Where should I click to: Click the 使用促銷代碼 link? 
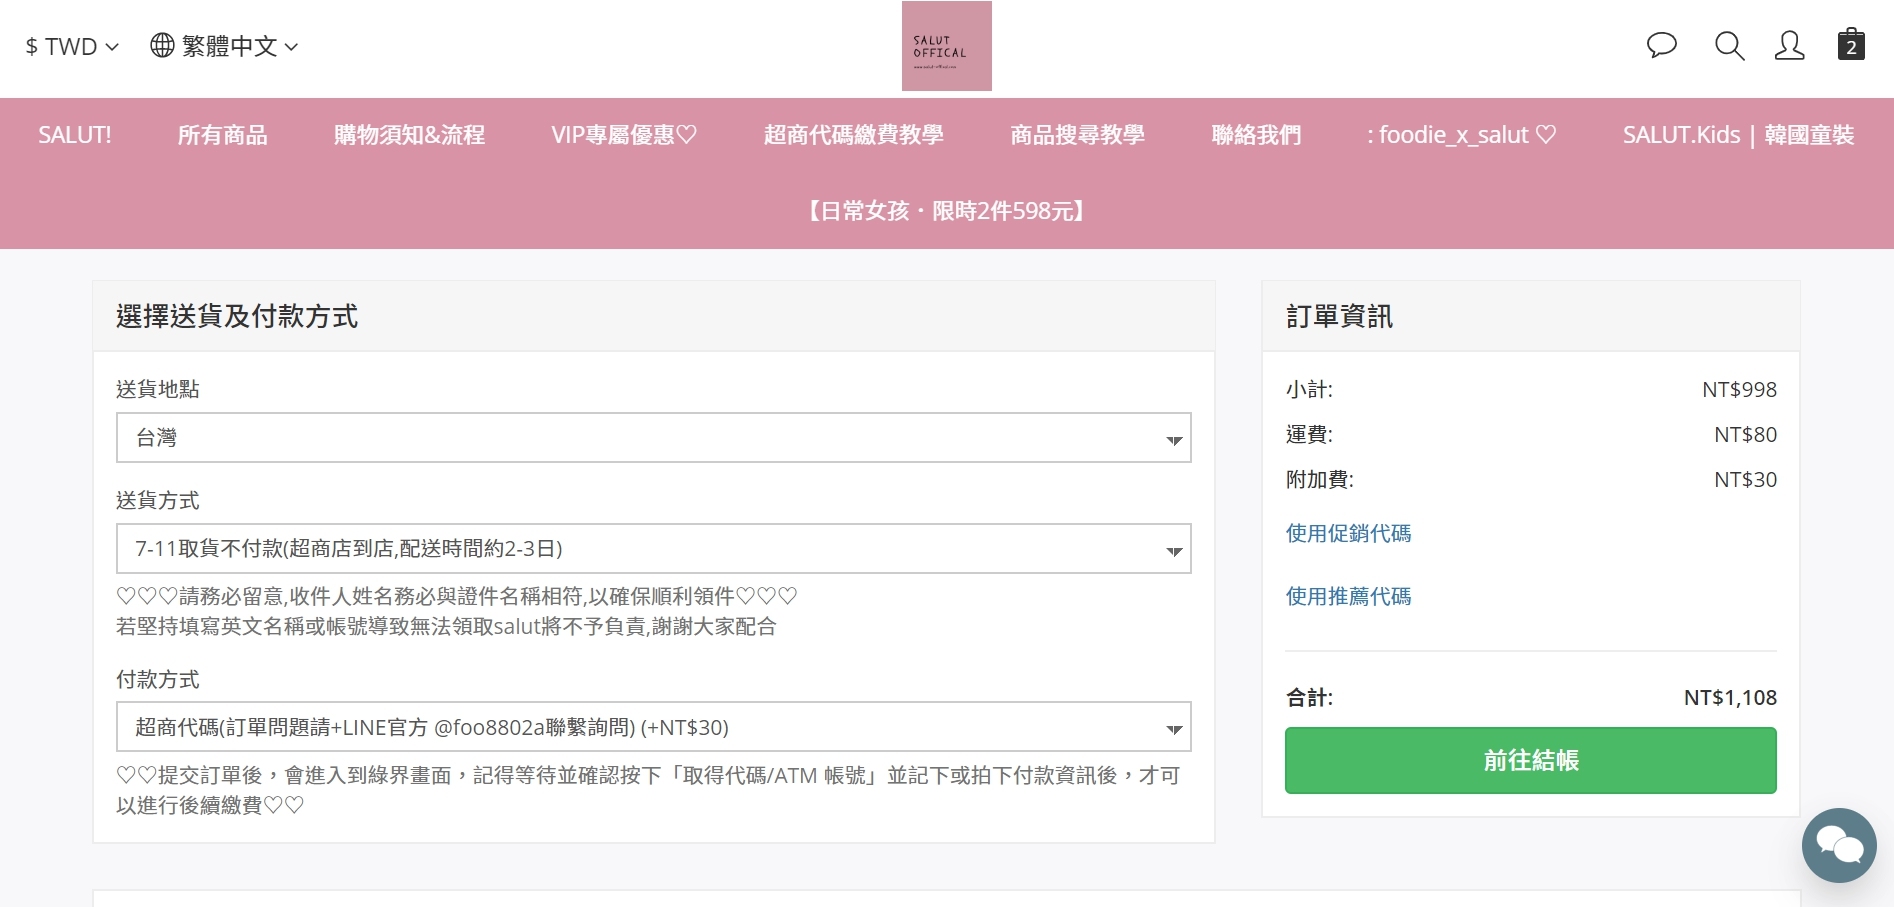[1348, 534]
